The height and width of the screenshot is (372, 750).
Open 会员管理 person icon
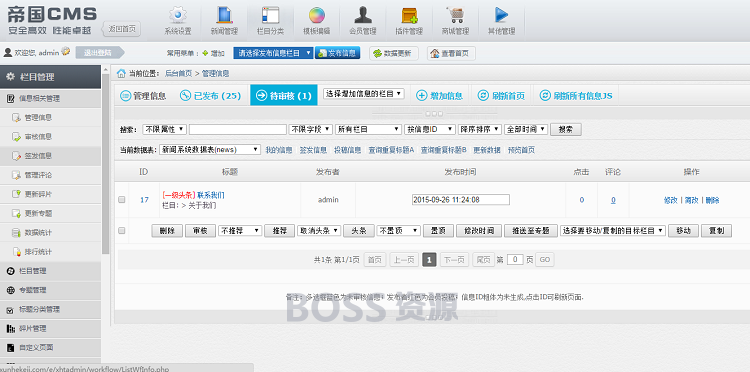[x=363, y=15]
